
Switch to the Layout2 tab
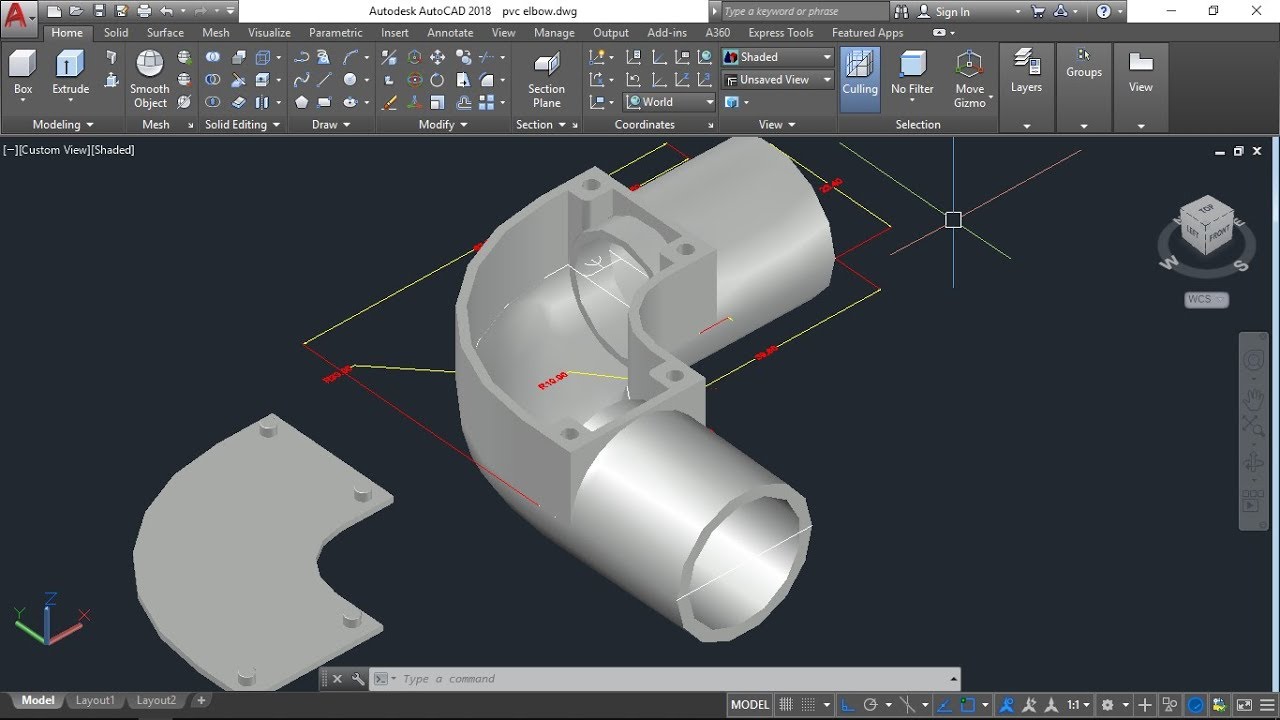156,701
